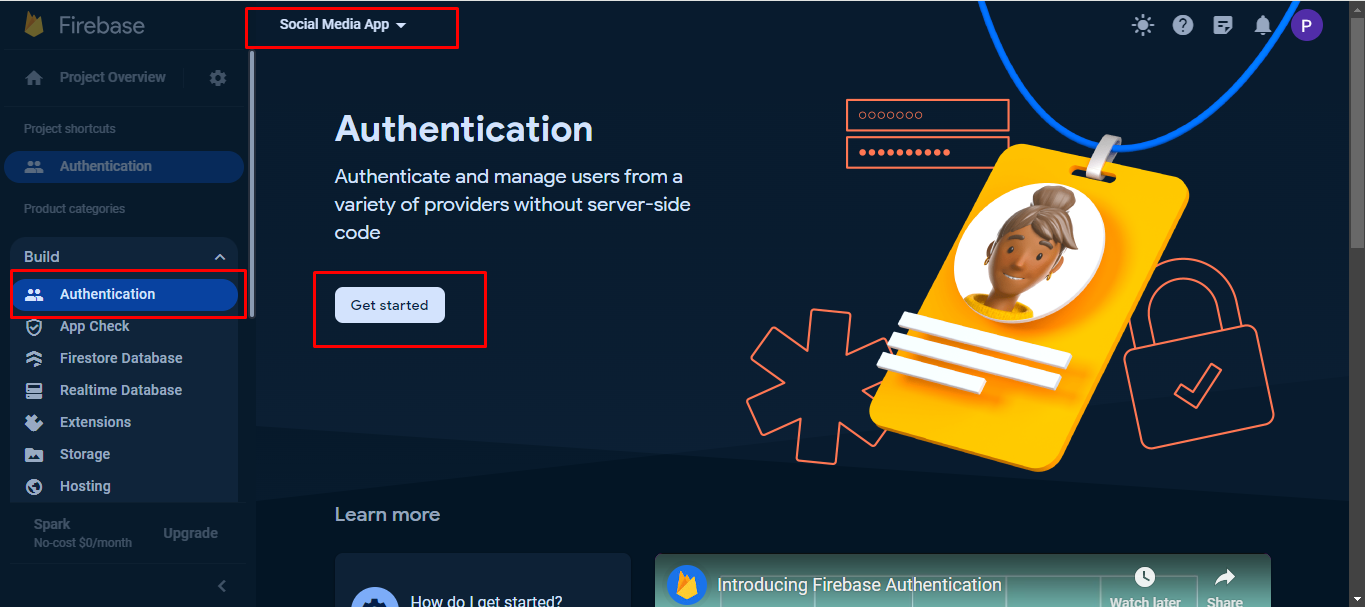Screen dimensions: 1365x607
Task: Click the Introducing Firebase Authentication video thumbnail
Action: pos(900,585)
